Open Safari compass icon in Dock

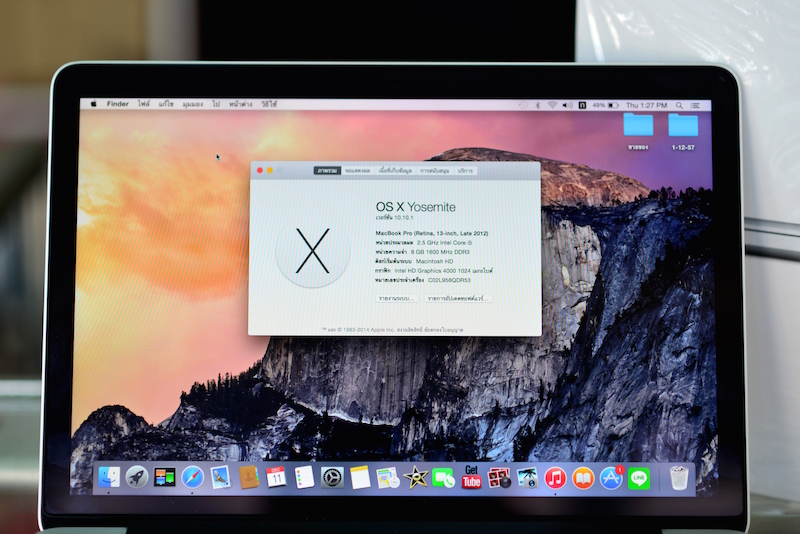click(193, 478)
